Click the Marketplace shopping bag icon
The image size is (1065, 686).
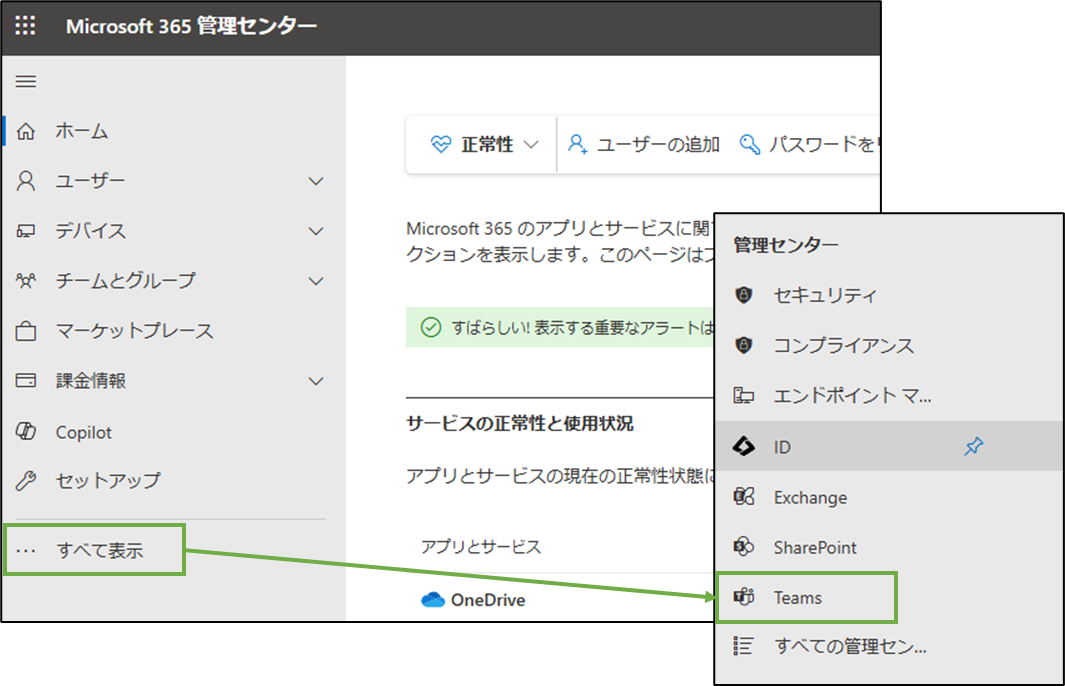click(x=26, y=331)
